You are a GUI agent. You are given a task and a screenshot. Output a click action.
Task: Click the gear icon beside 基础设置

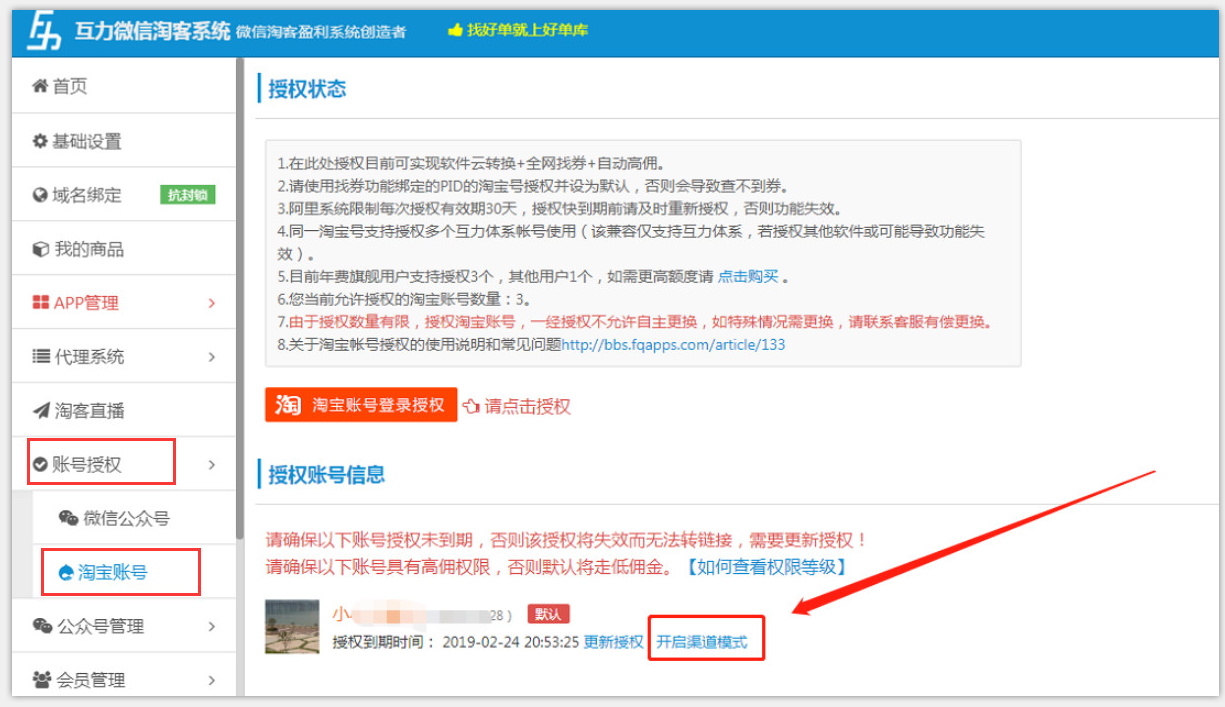click(40, 141)
